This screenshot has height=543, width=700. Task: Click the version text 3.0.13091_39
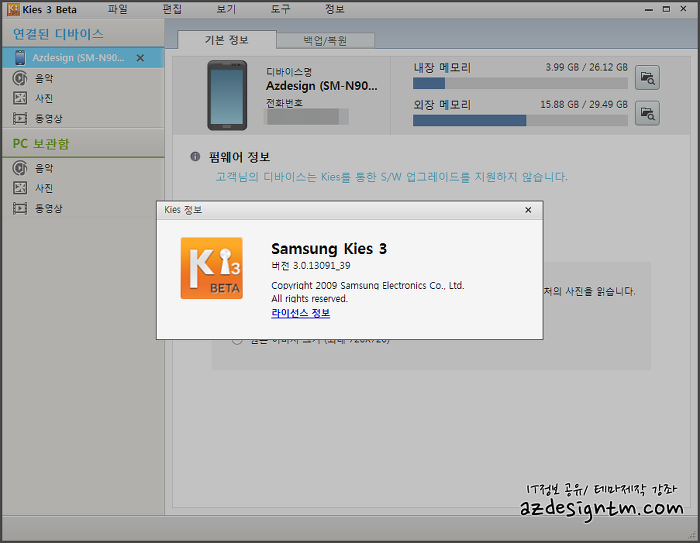321,266
